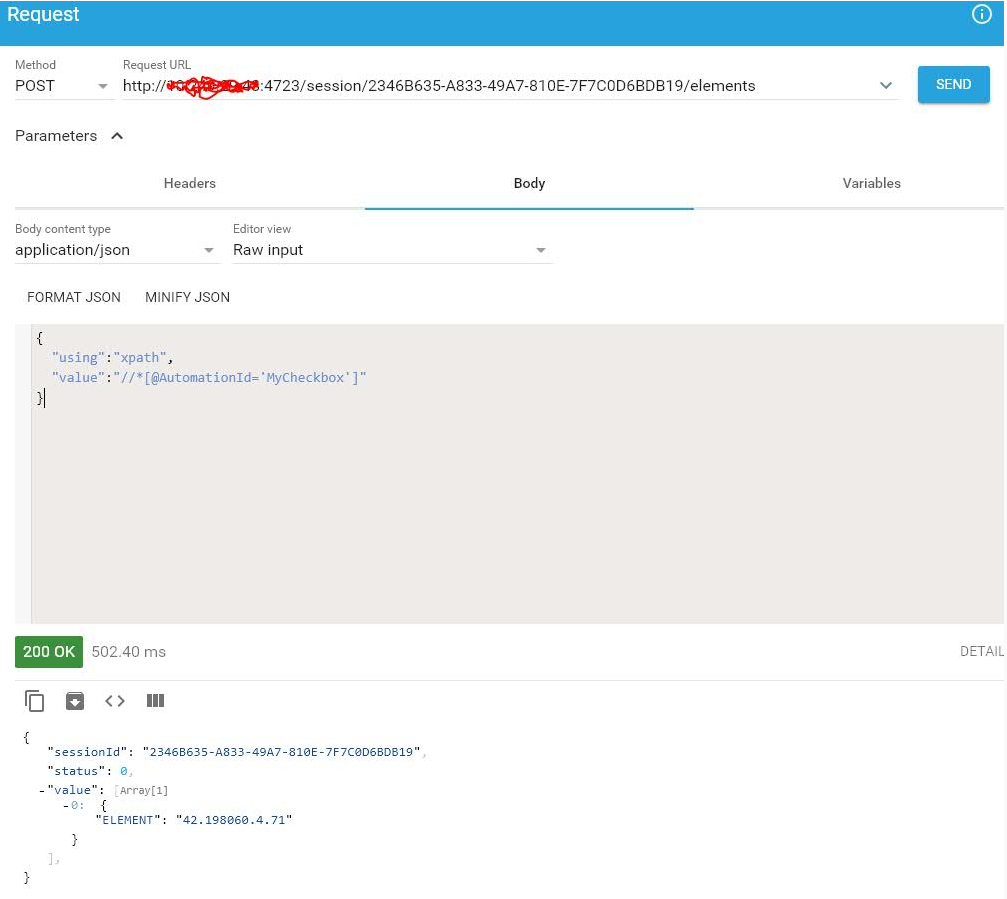
Task: Open the request URL history chevron
Action: click(886, 85)
